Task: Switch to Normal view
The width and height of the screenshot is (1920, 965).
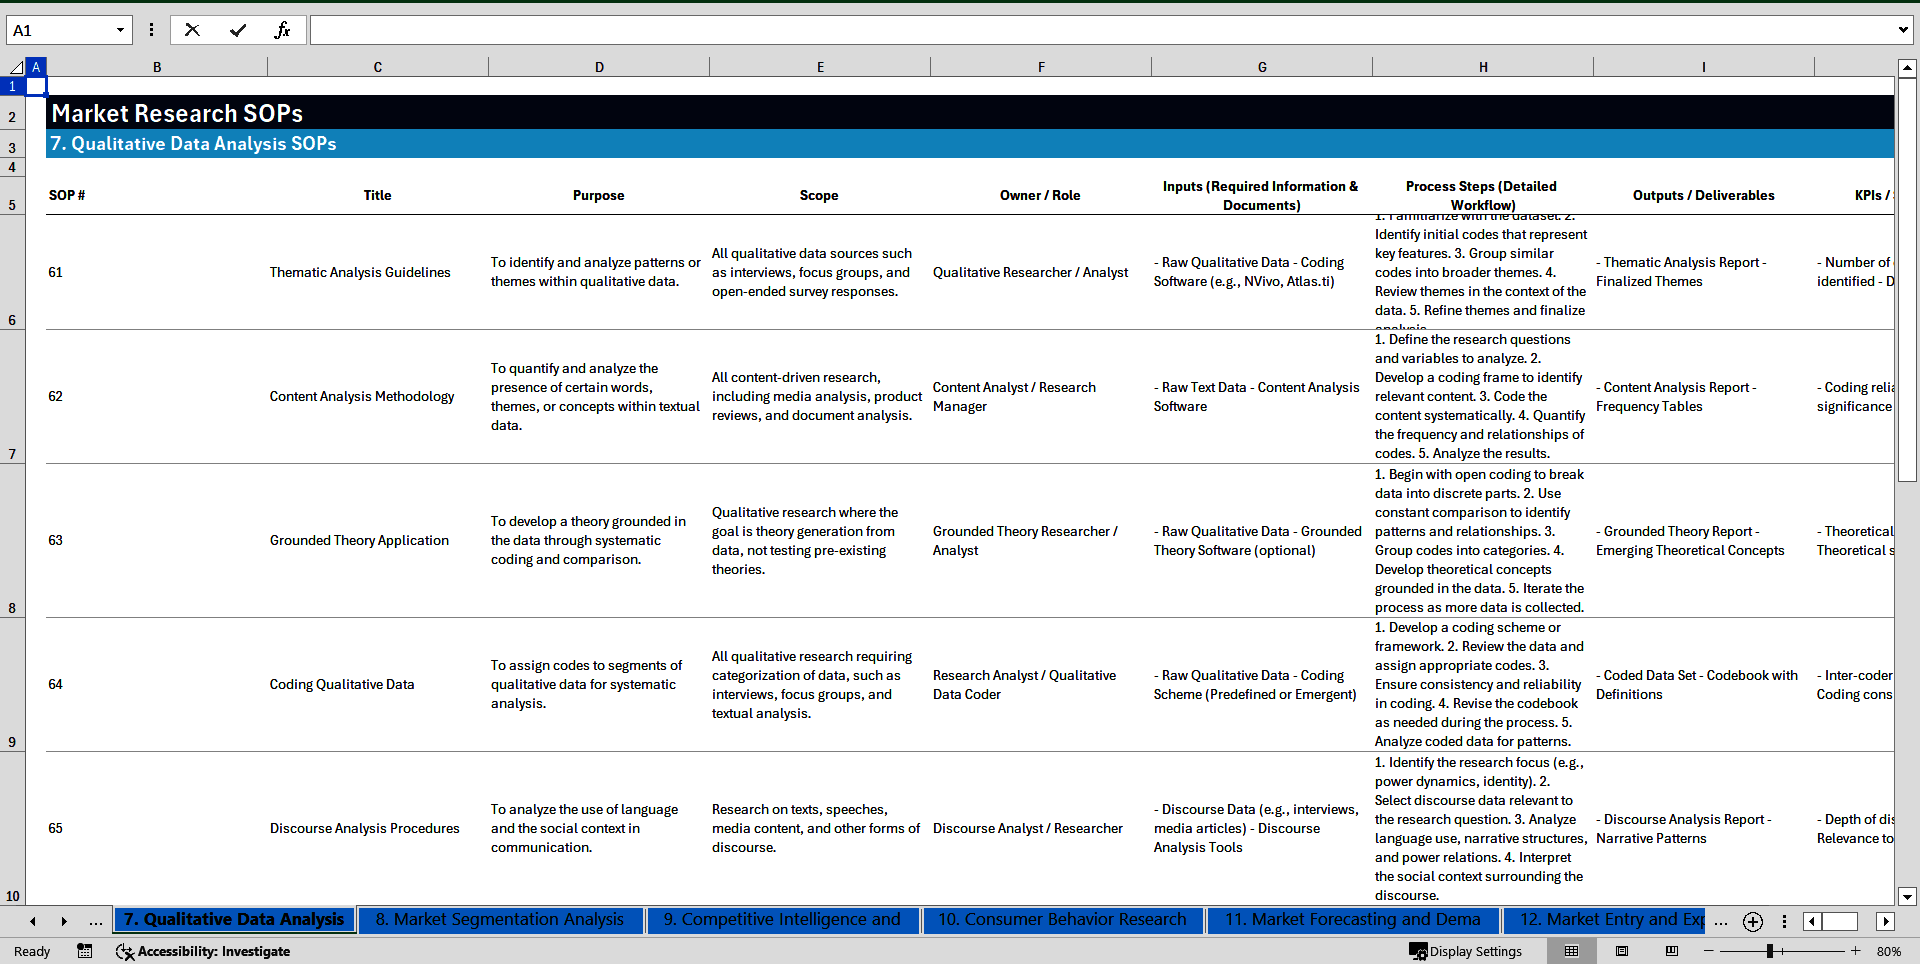Action: tap(1571, 951)
